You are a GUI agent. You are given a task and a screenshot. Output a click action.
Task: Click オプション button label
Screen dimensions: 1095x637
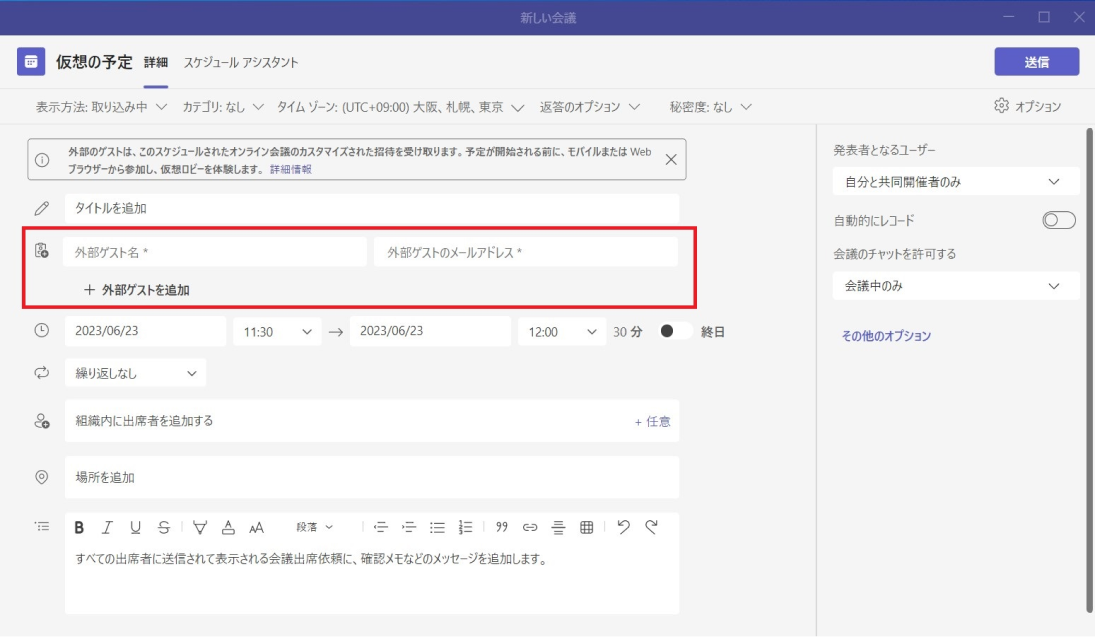(x=1038, y=106)
